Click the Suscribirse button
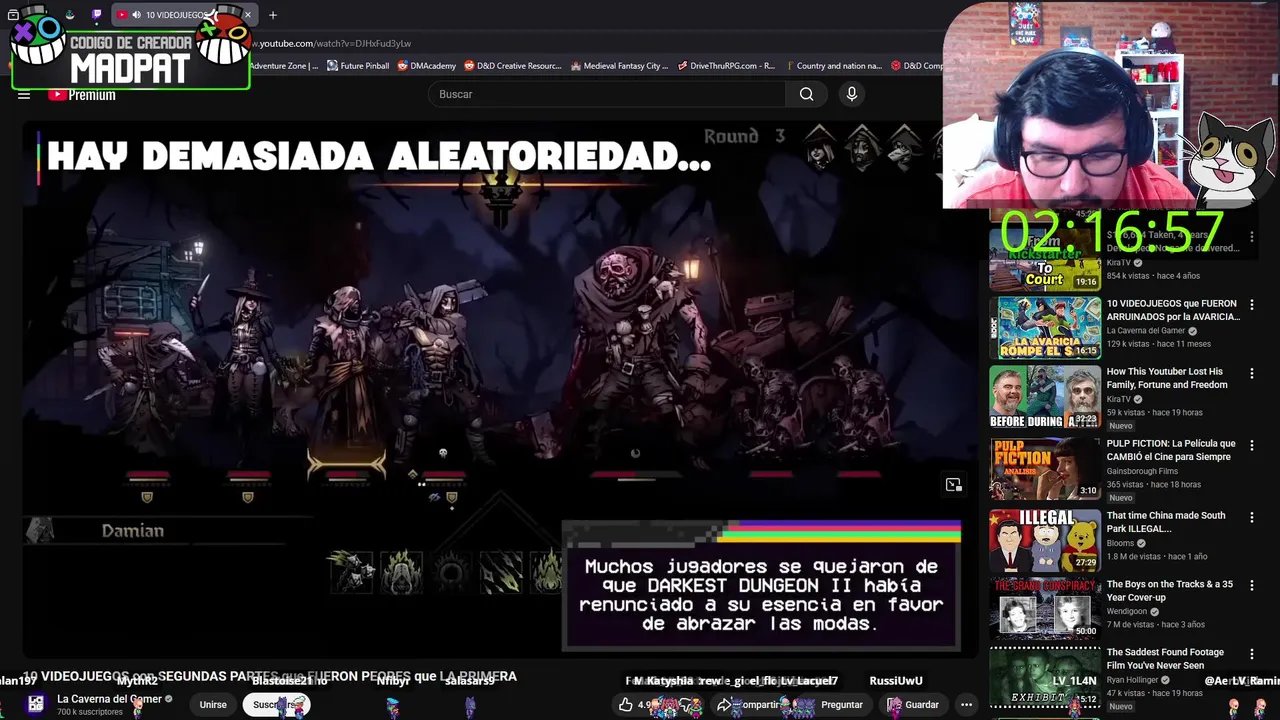Image resolution: width=1280 pixels, height=720 pixels. pos(276,705)
